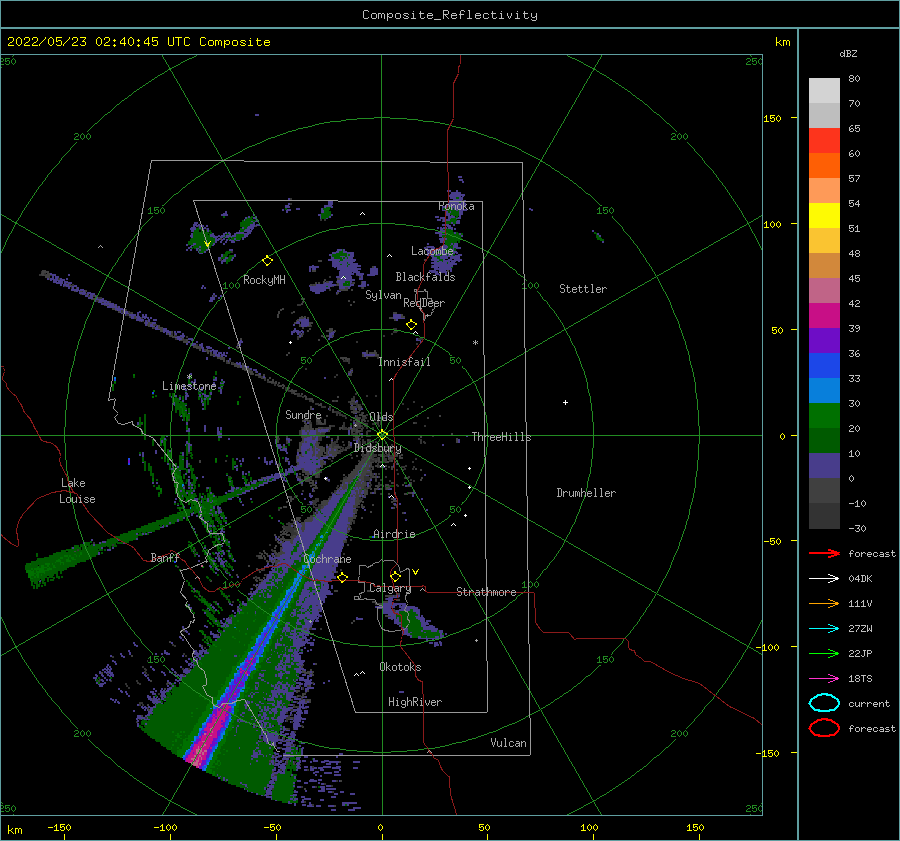Screen dimensions: 900x841
Task: Select the green 30 dBZ color swatch
Action: point(824,416)
